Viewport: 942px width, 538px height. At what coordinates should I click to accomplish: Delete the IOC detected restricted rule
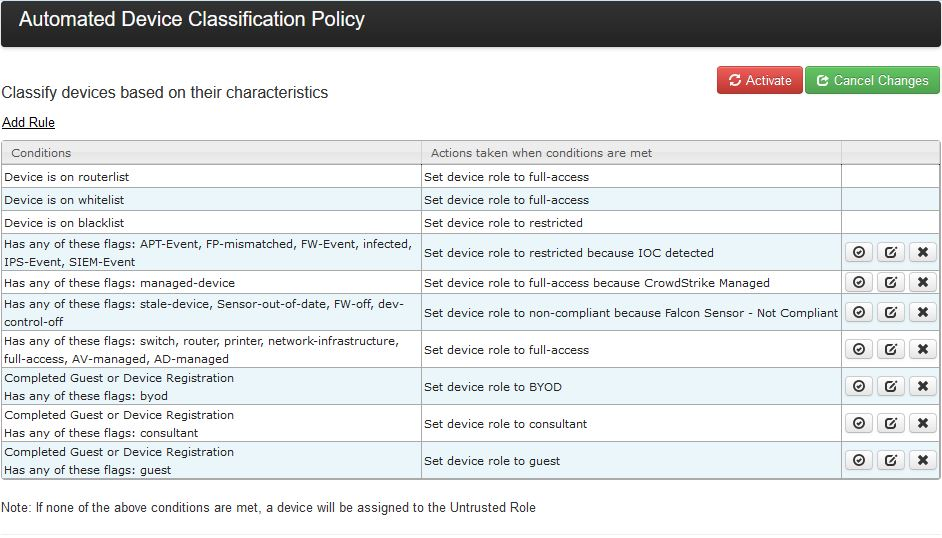922,252
